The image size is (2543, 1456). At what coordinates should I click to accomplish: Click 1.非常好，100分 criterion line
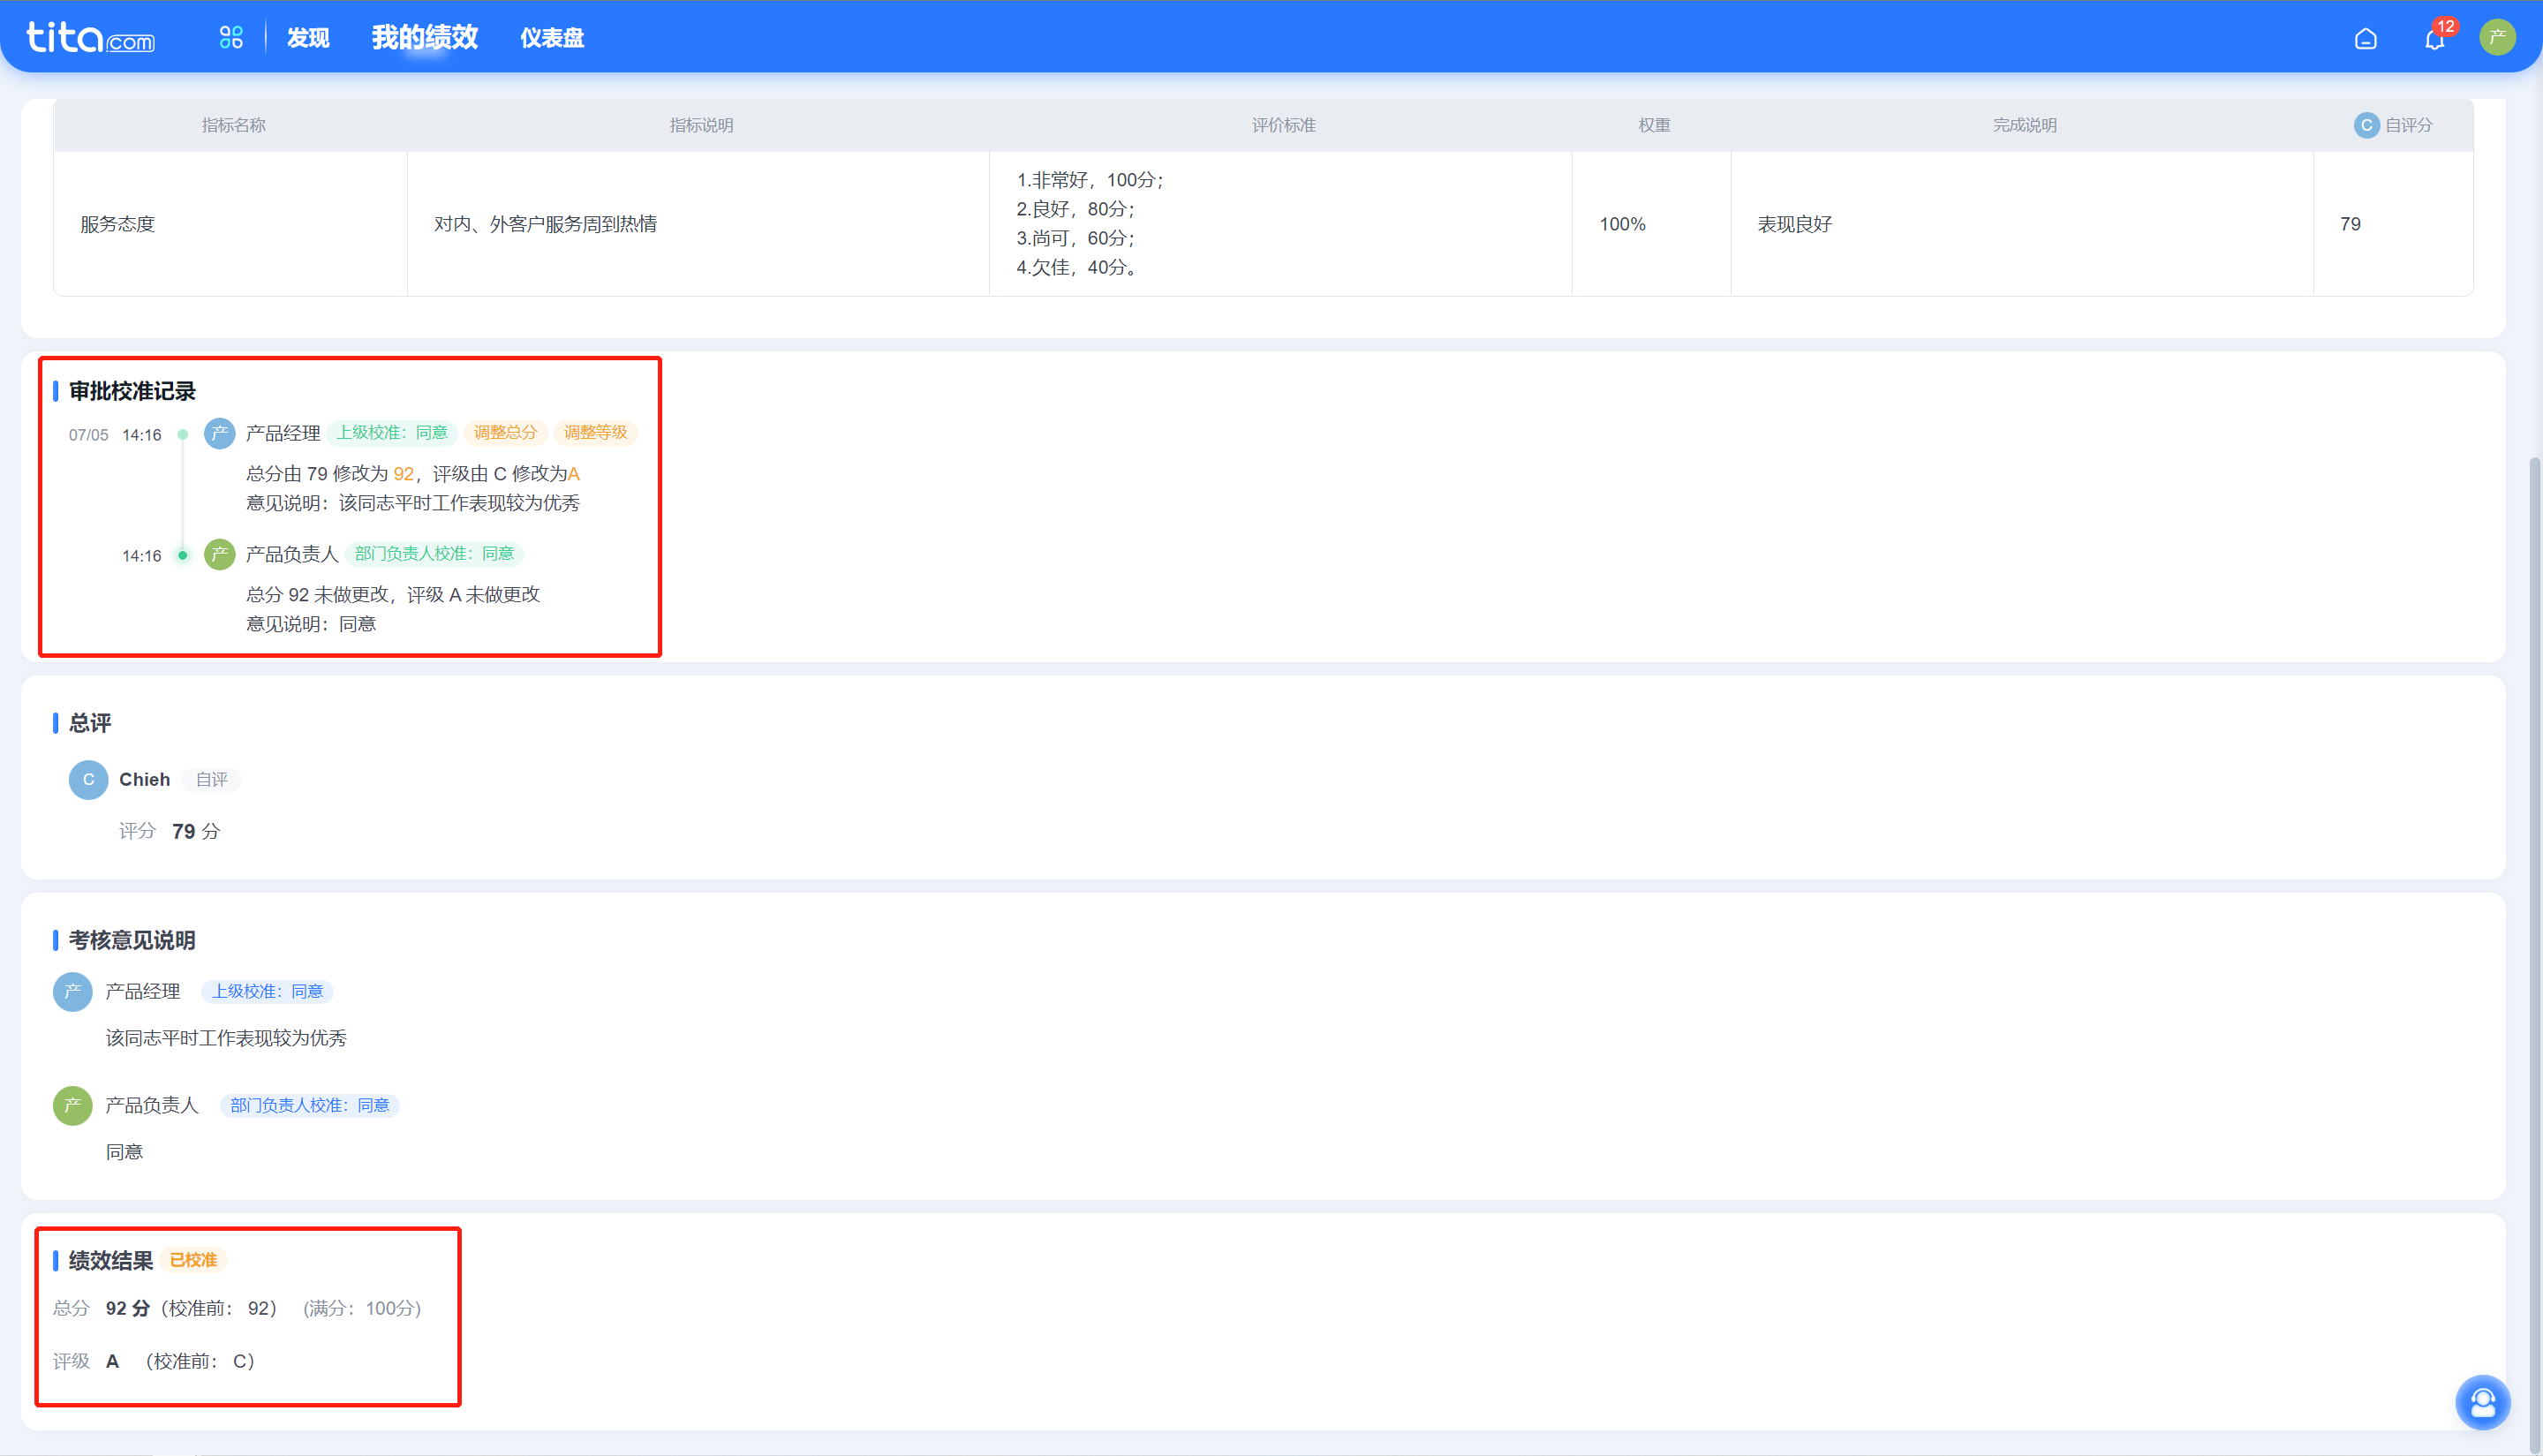tap(1090, 180)
